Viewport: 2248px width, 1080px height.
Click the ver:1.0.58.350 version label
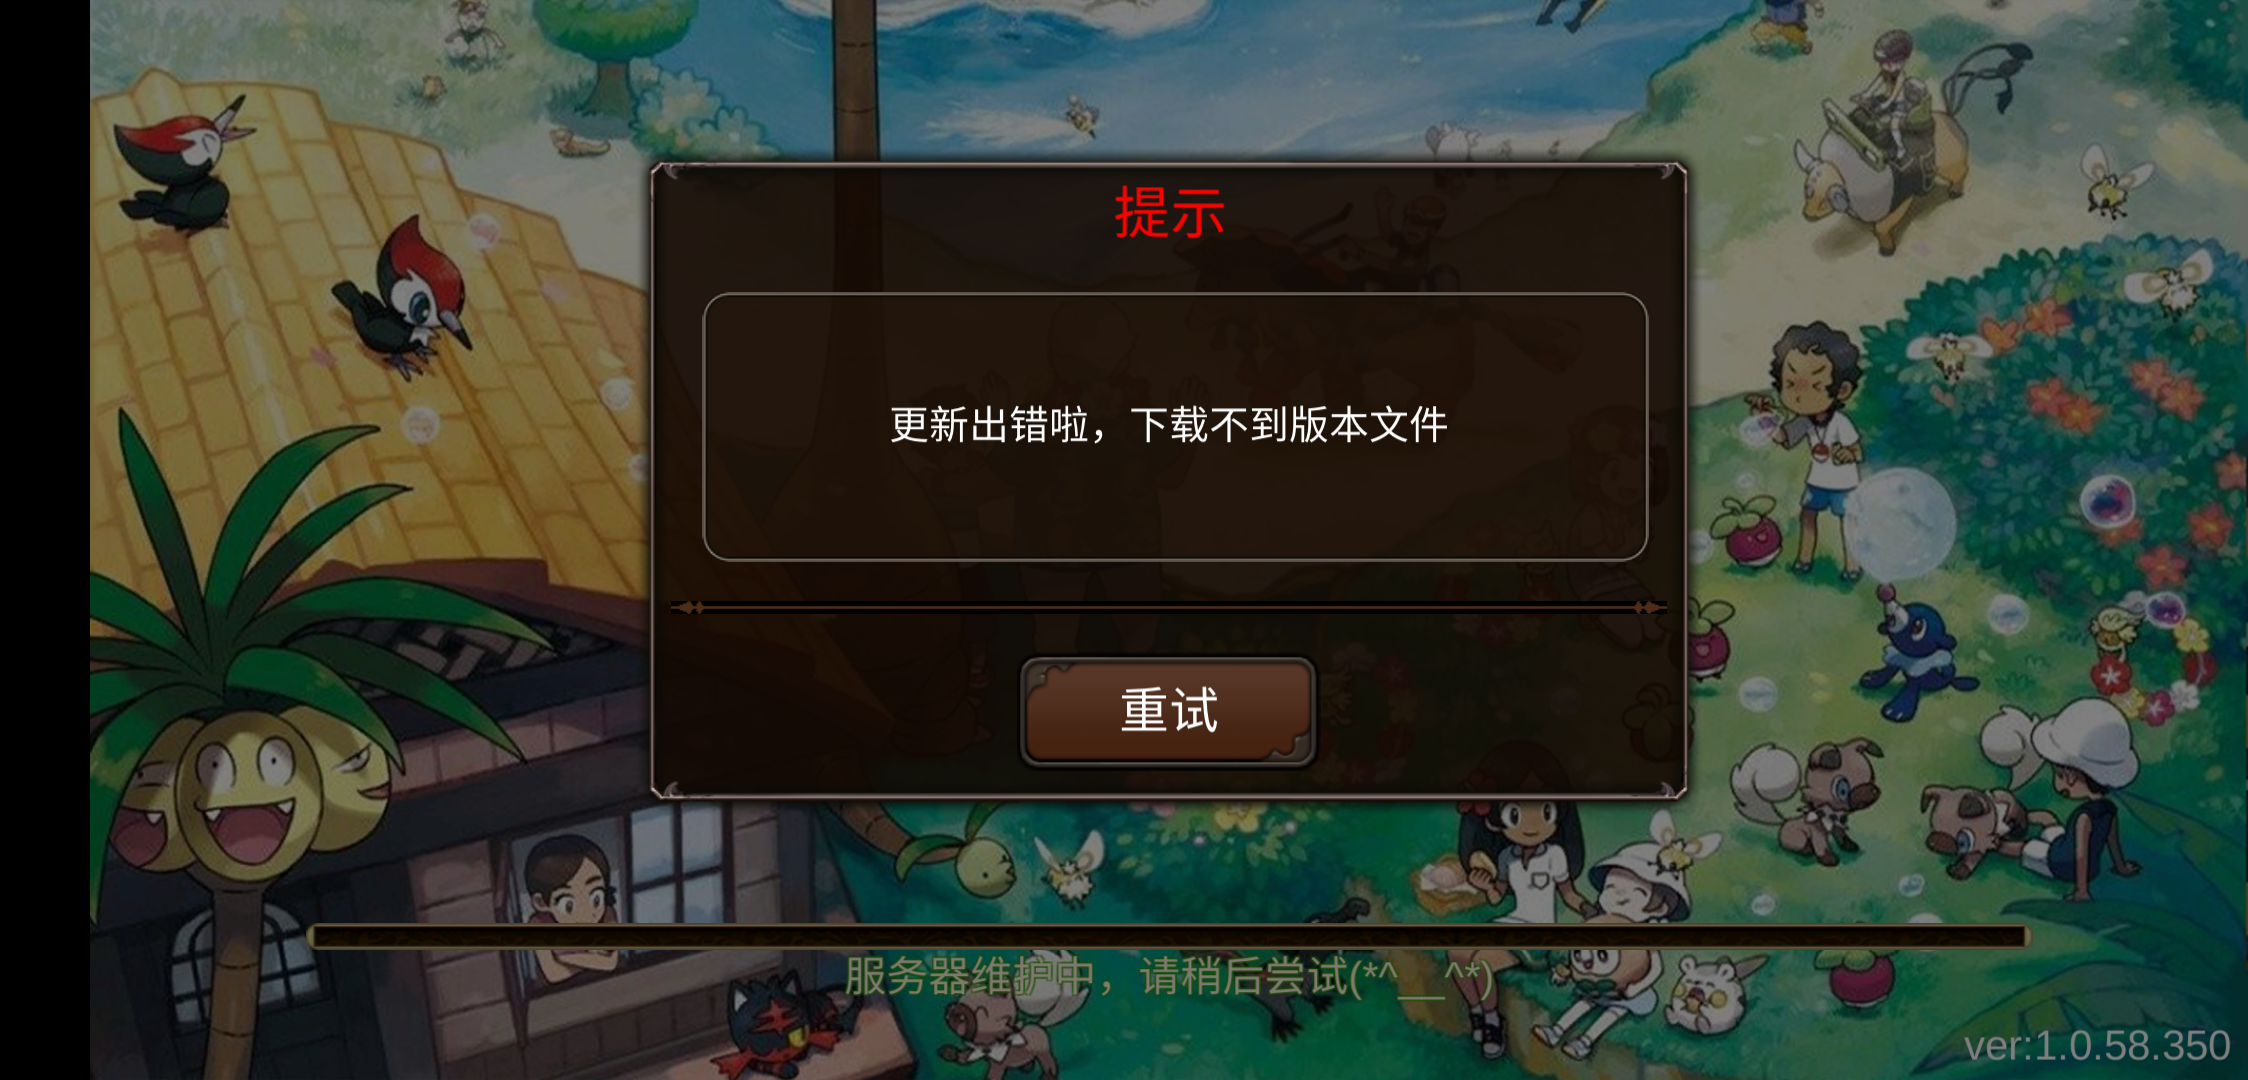point(2097,1046)
